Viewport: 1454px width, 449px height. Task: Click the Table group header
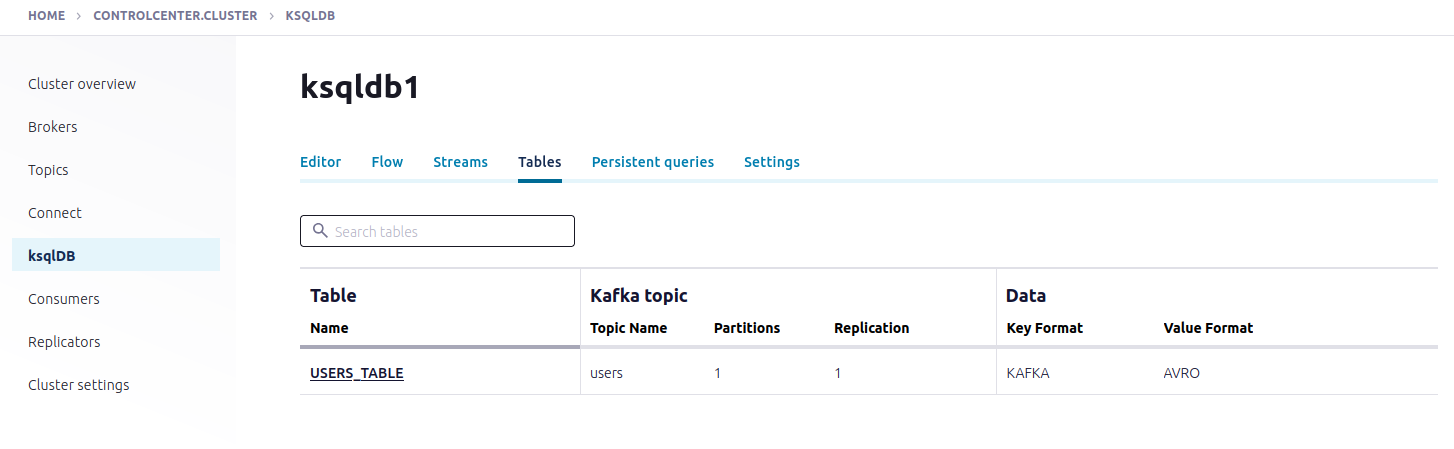point(333,296)
